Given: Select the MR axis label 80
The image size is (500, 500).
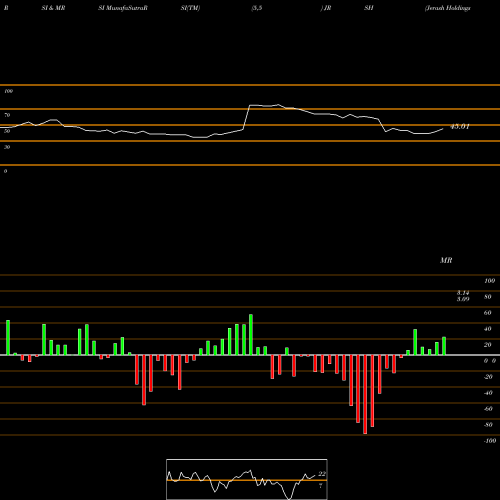Looking at the screenshot, I should click(488, 297).
